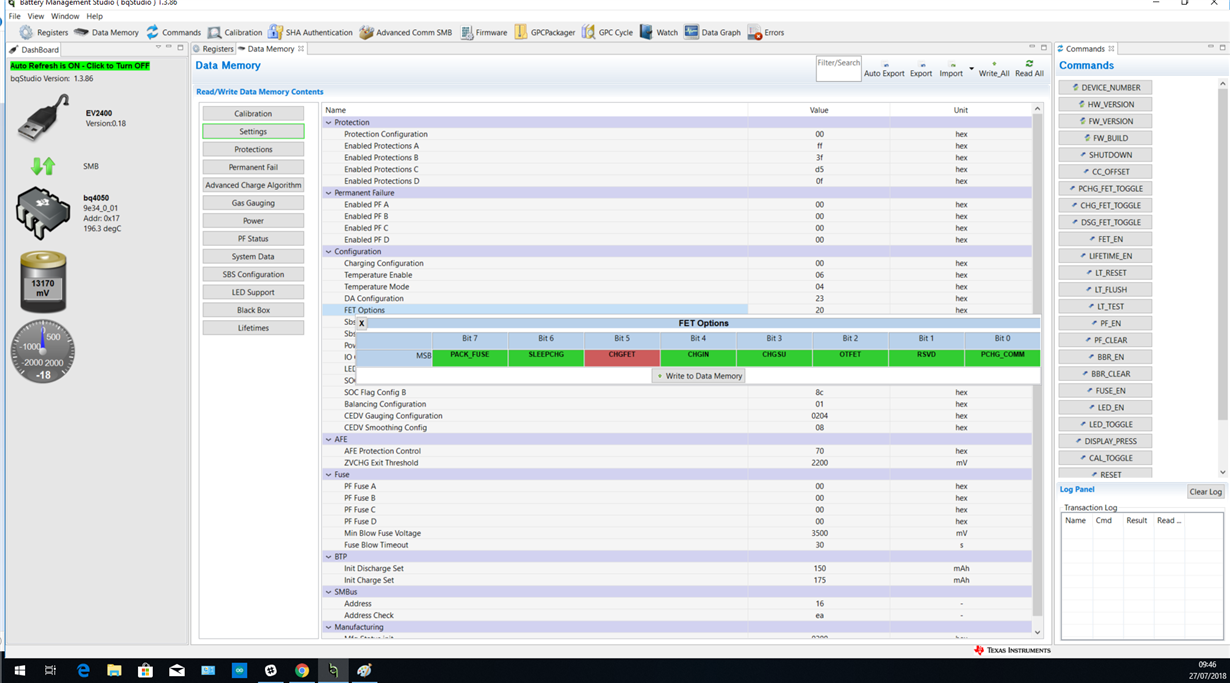
Task: Launch the GPC Cycle tool
Action: coord(607,32)
